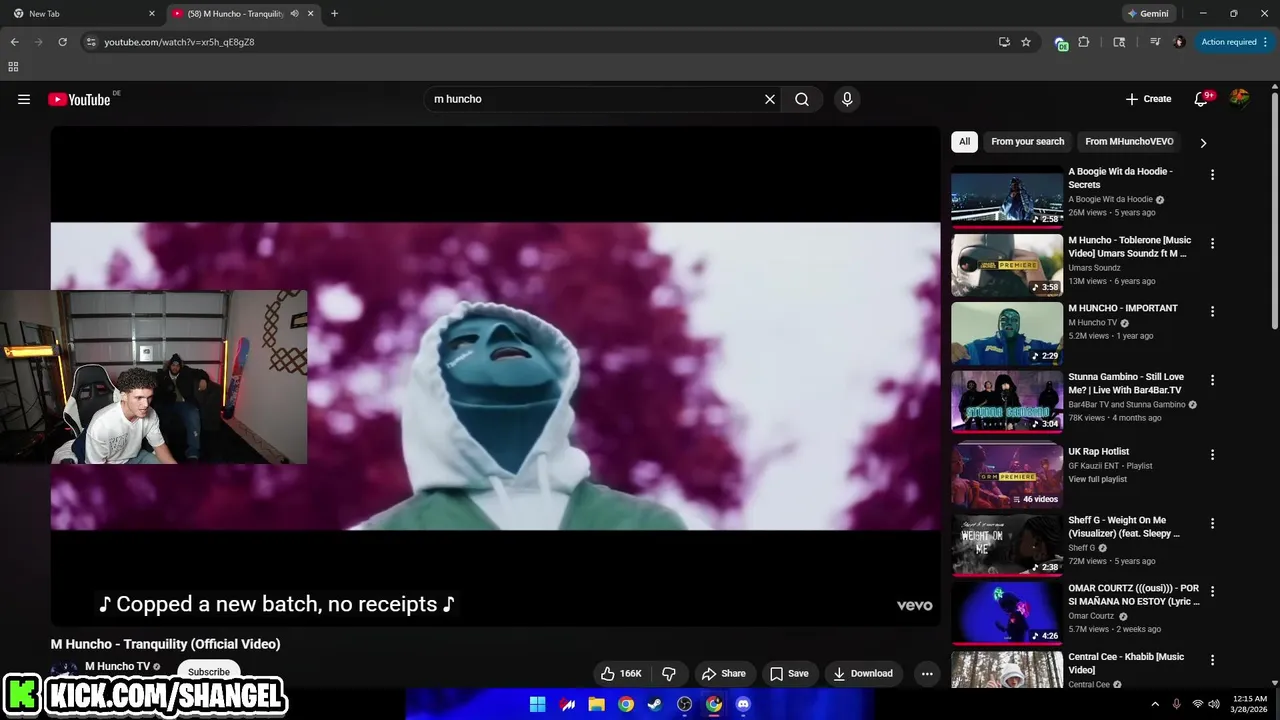Image resolution: width=1280 pixels, height=720 pixels.
Task: Click the Action required button
Action: point(1228,42)
